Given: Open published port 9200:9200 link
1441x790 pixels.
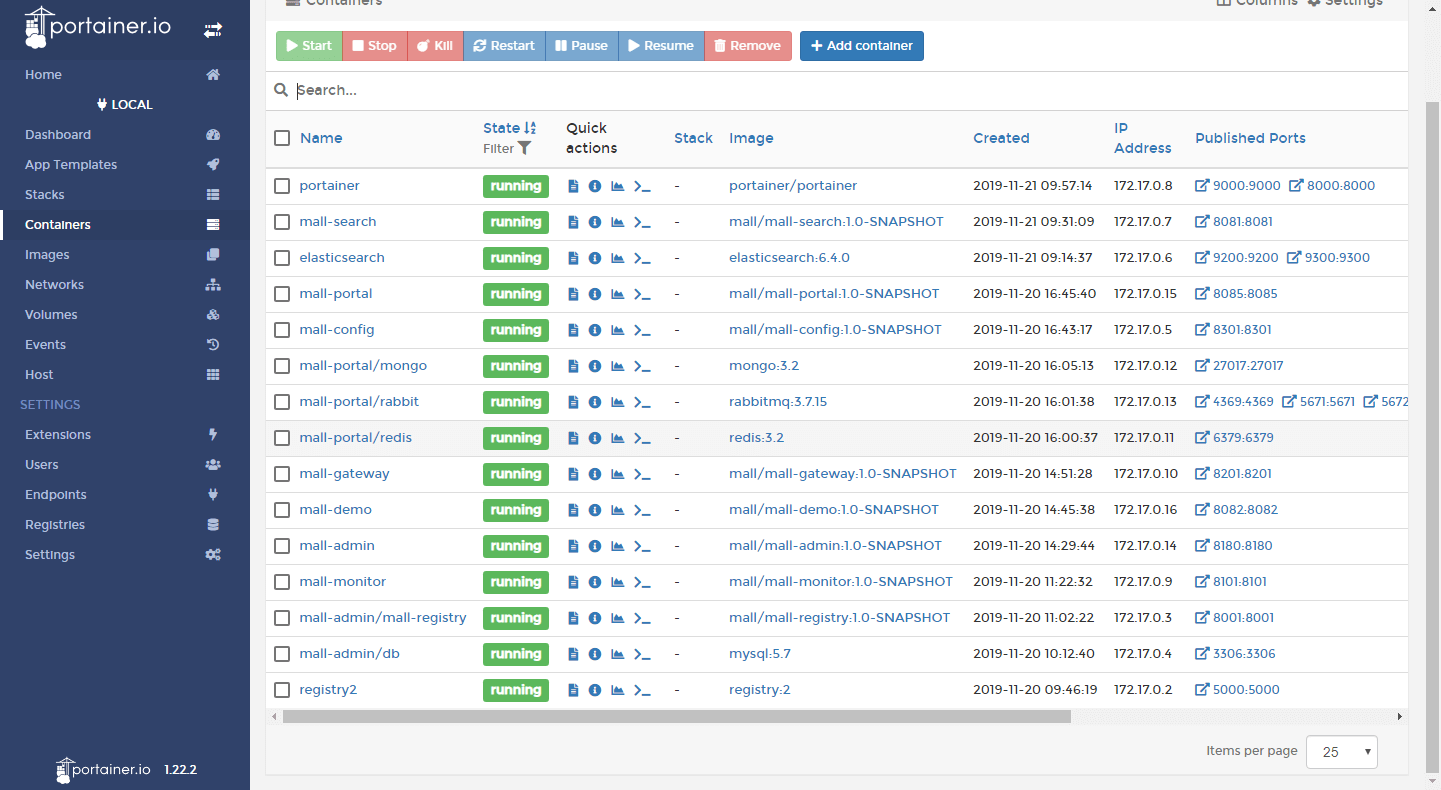Looking at the screenshot, I should (1245, 258).
